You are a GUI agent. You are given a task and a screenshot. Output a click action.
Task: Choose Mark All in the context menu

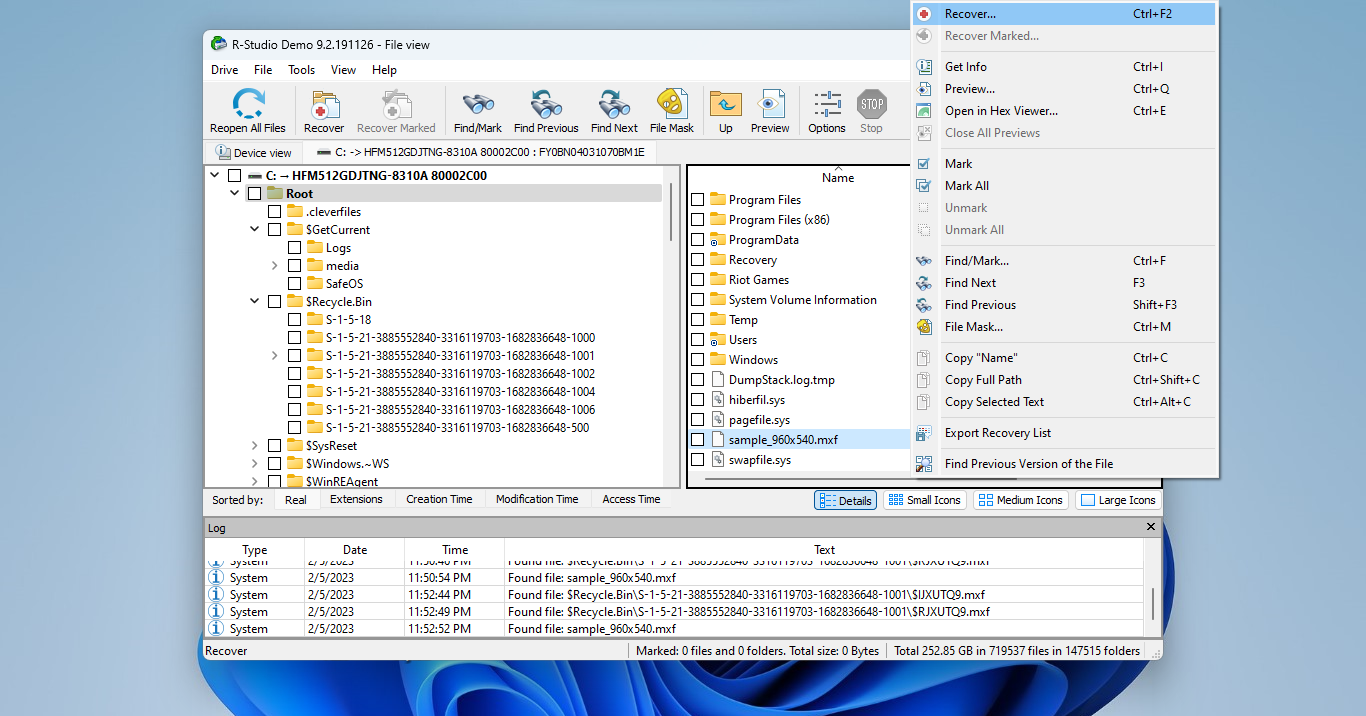1065,186
